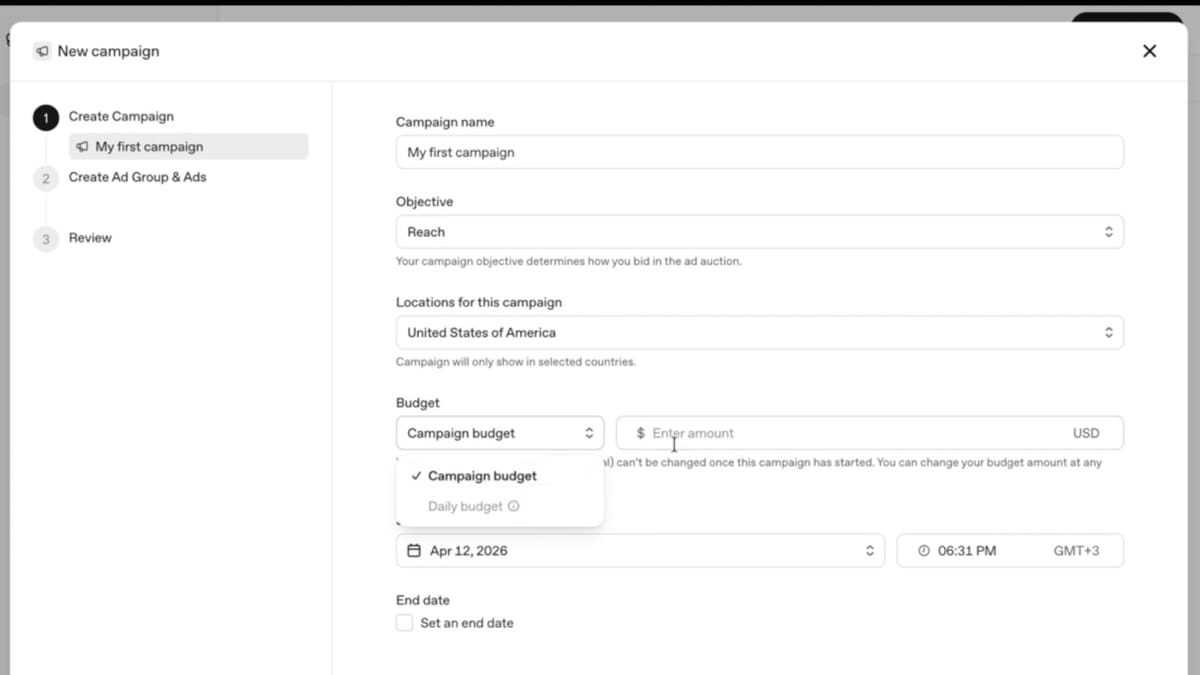The height and width of the screenshot is (675, 1200).
Task: Expand the budget type dropdown
Action: point(590,432)
